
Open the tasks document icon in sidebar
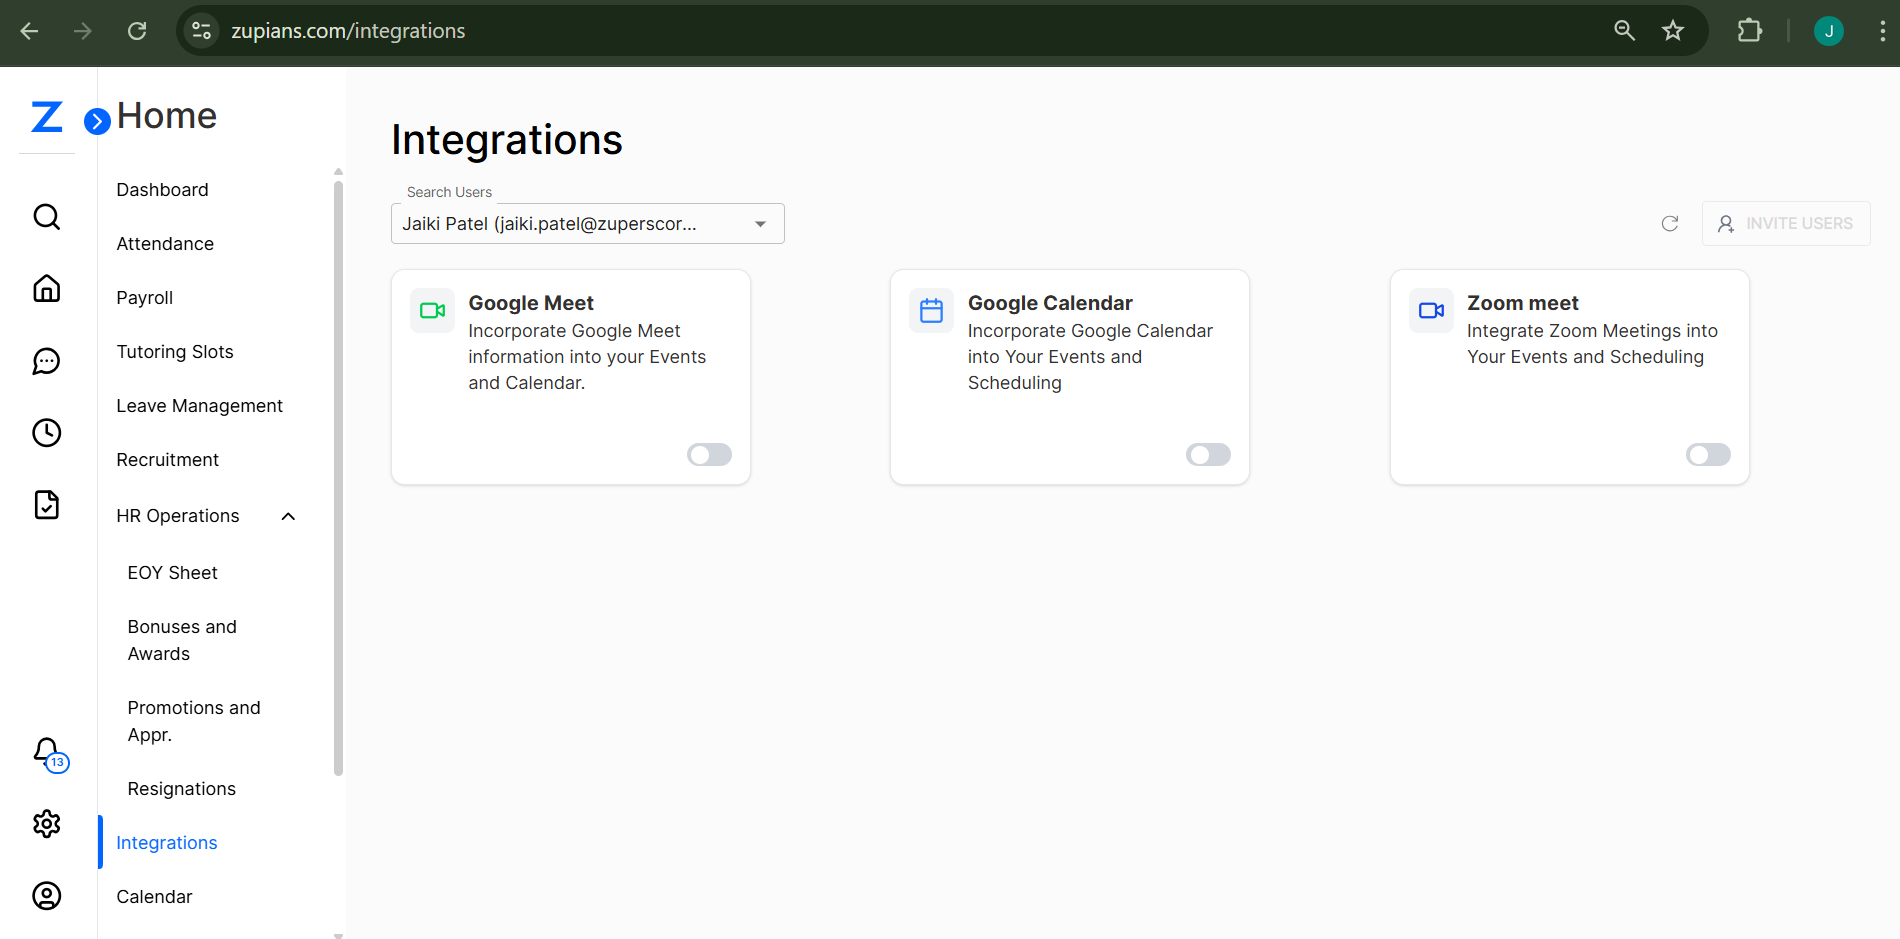pyautogui.click(x=46, y=505)
